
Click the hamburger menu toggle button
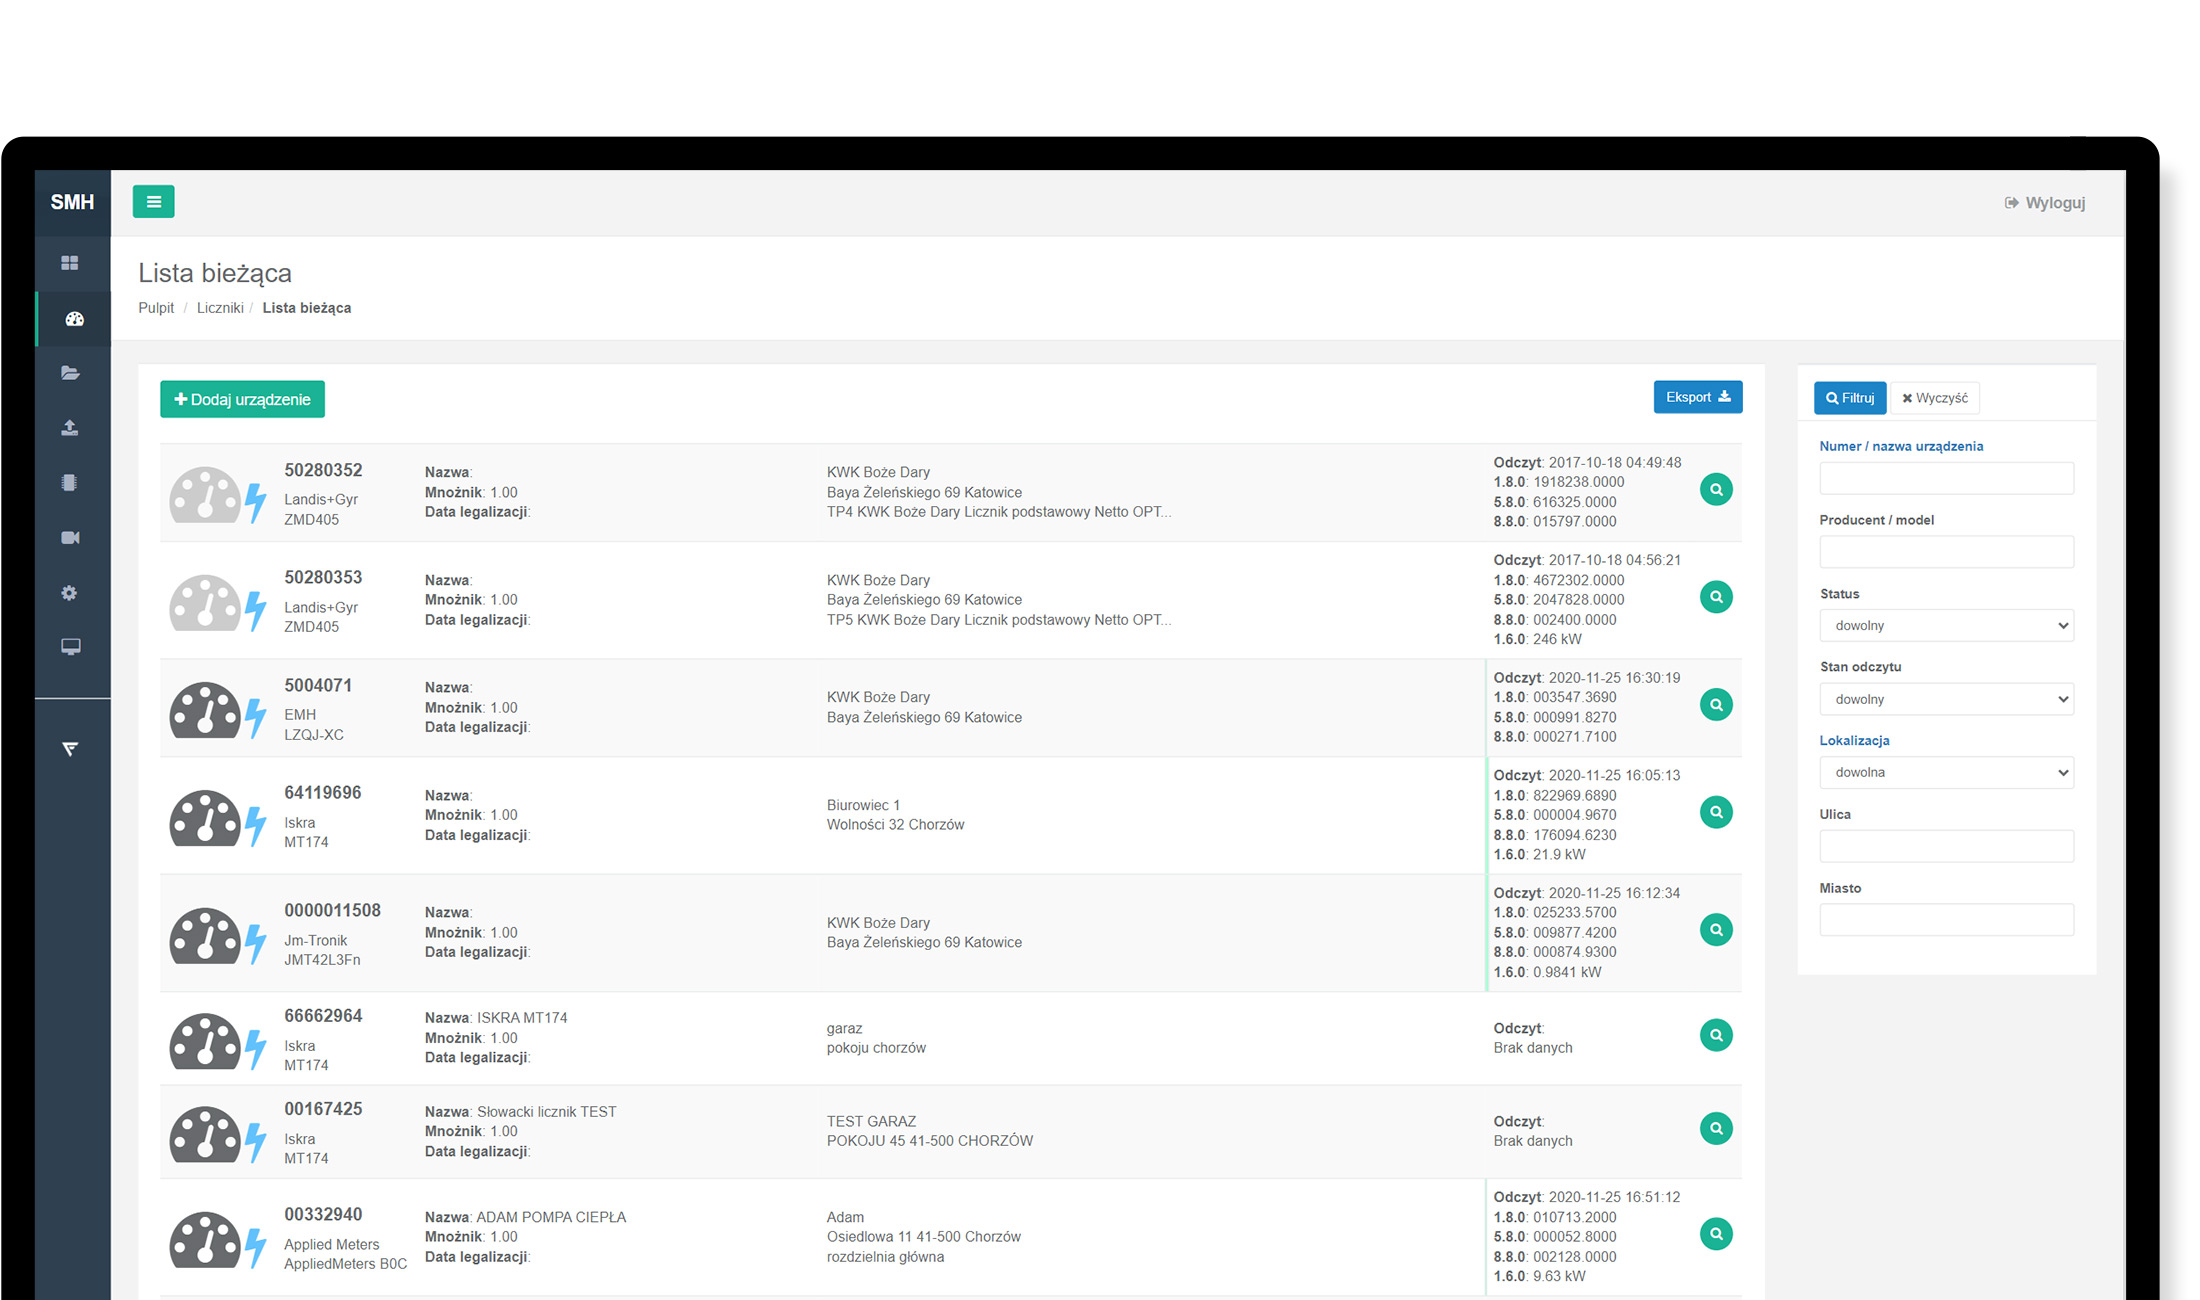coord(153,202)
